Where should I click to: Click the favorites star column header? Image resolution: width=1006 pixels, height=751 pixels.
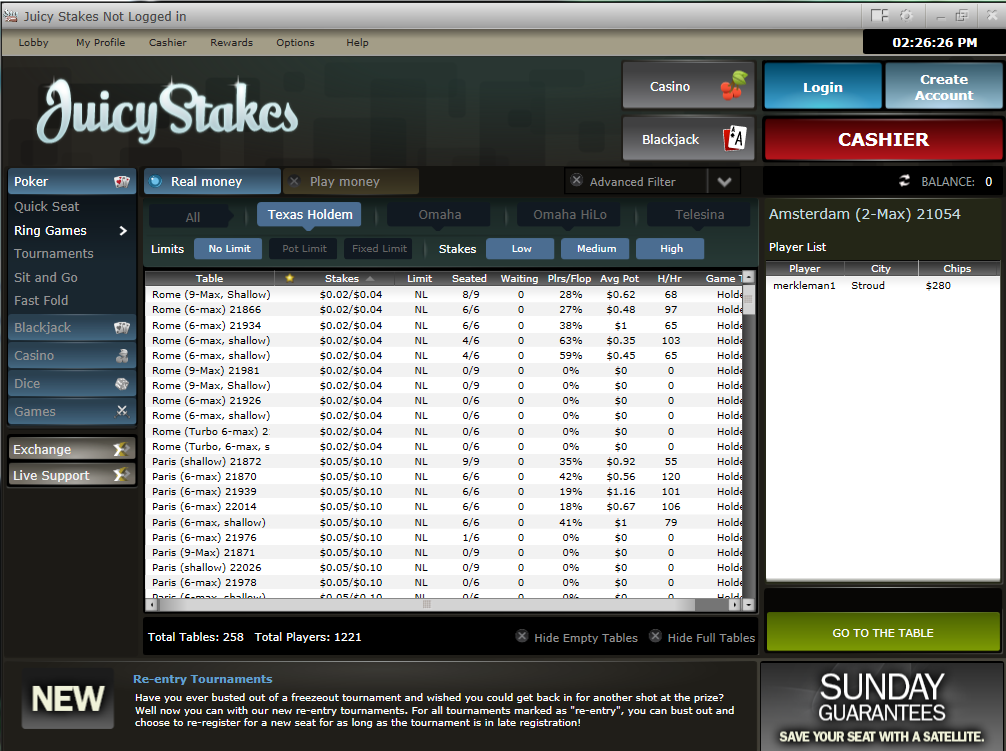click(x=289, y=278)
